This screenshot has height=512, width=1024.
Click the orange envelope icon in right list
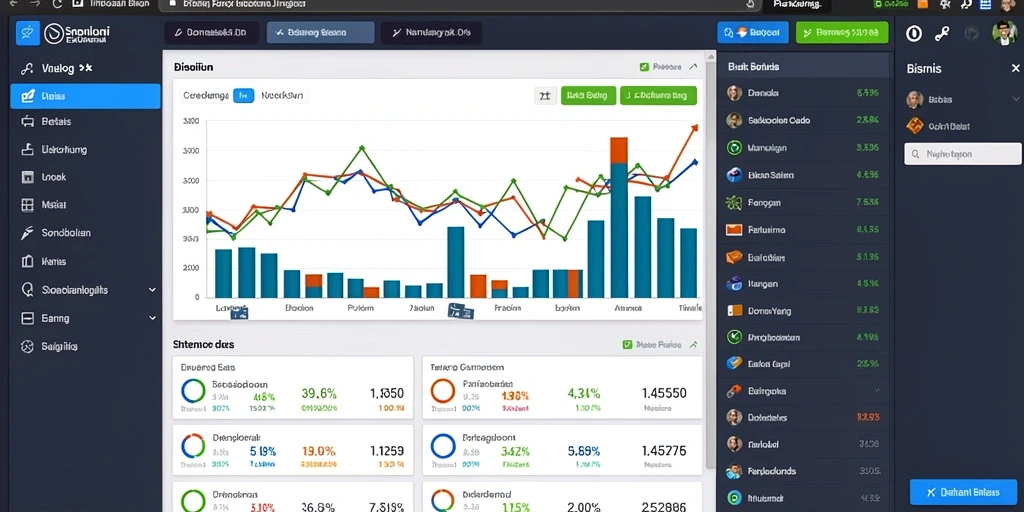(x=735, y=230)
